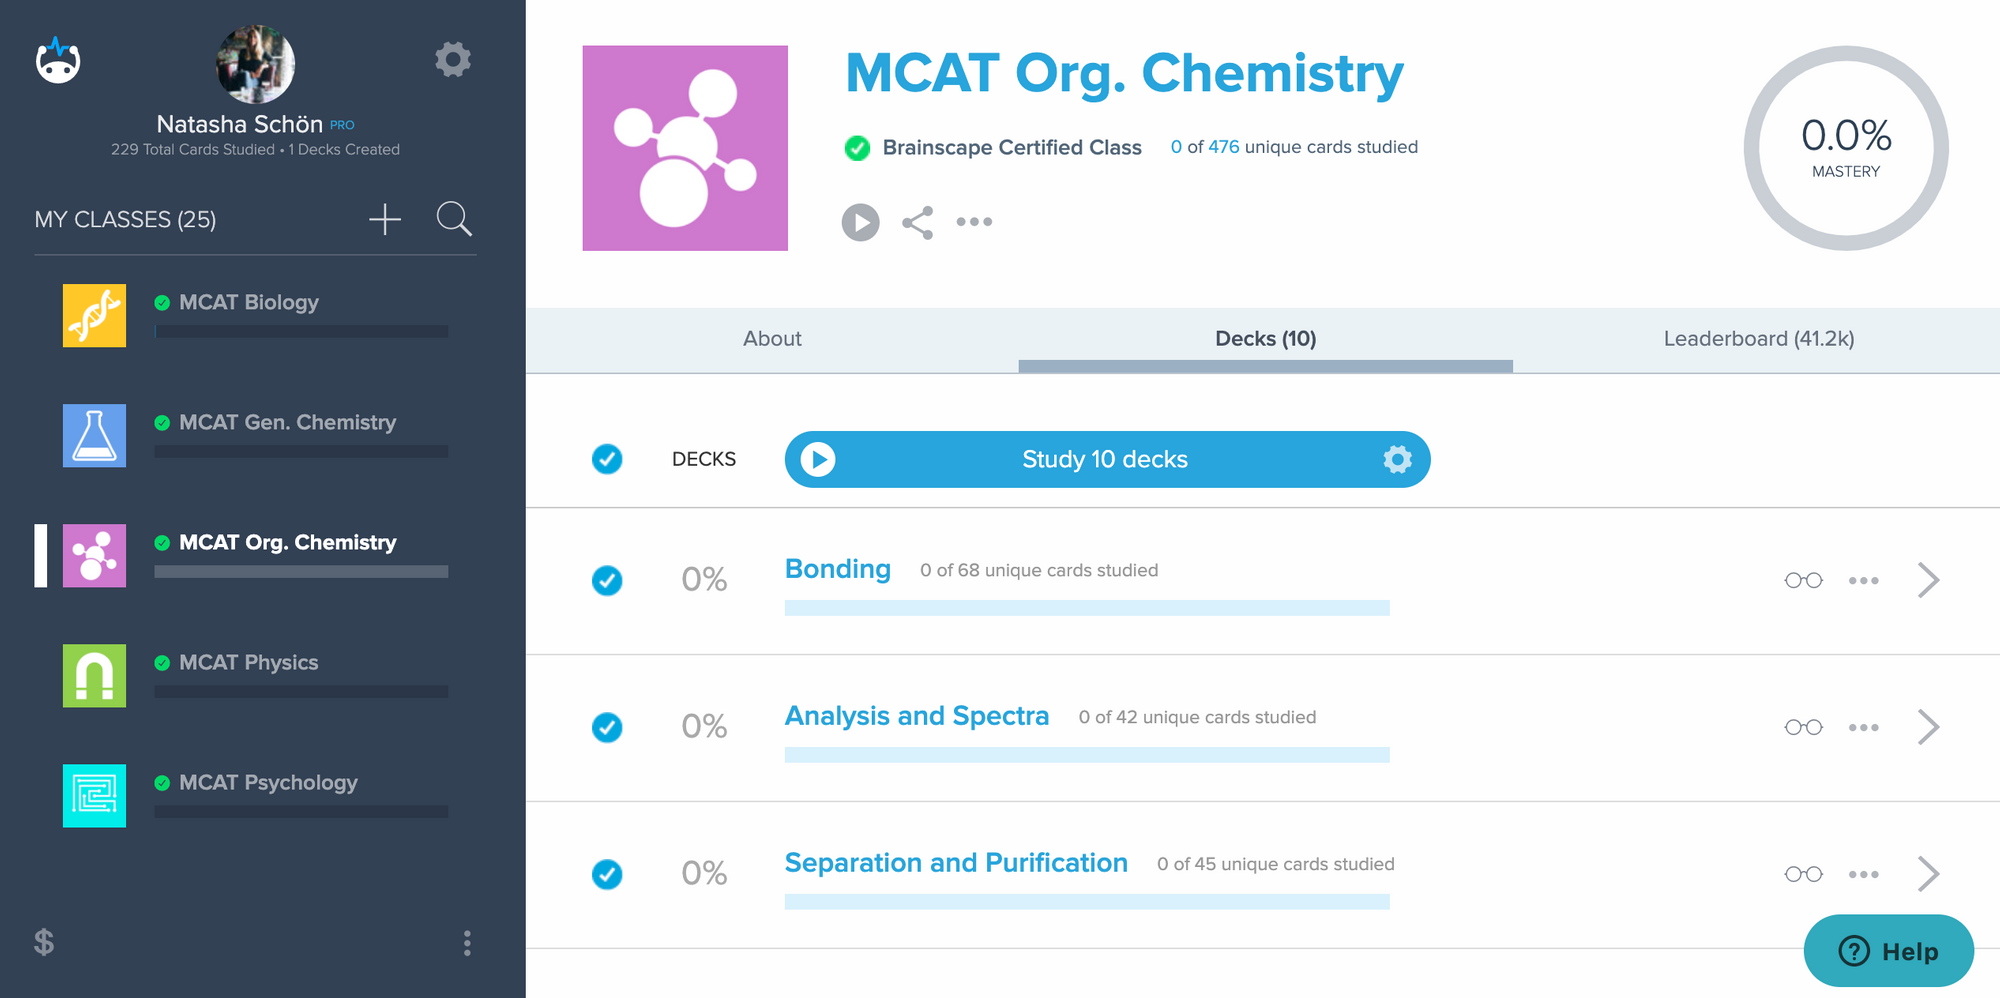
Task: Add a new class with the plus icon
Action: point(384,219)
